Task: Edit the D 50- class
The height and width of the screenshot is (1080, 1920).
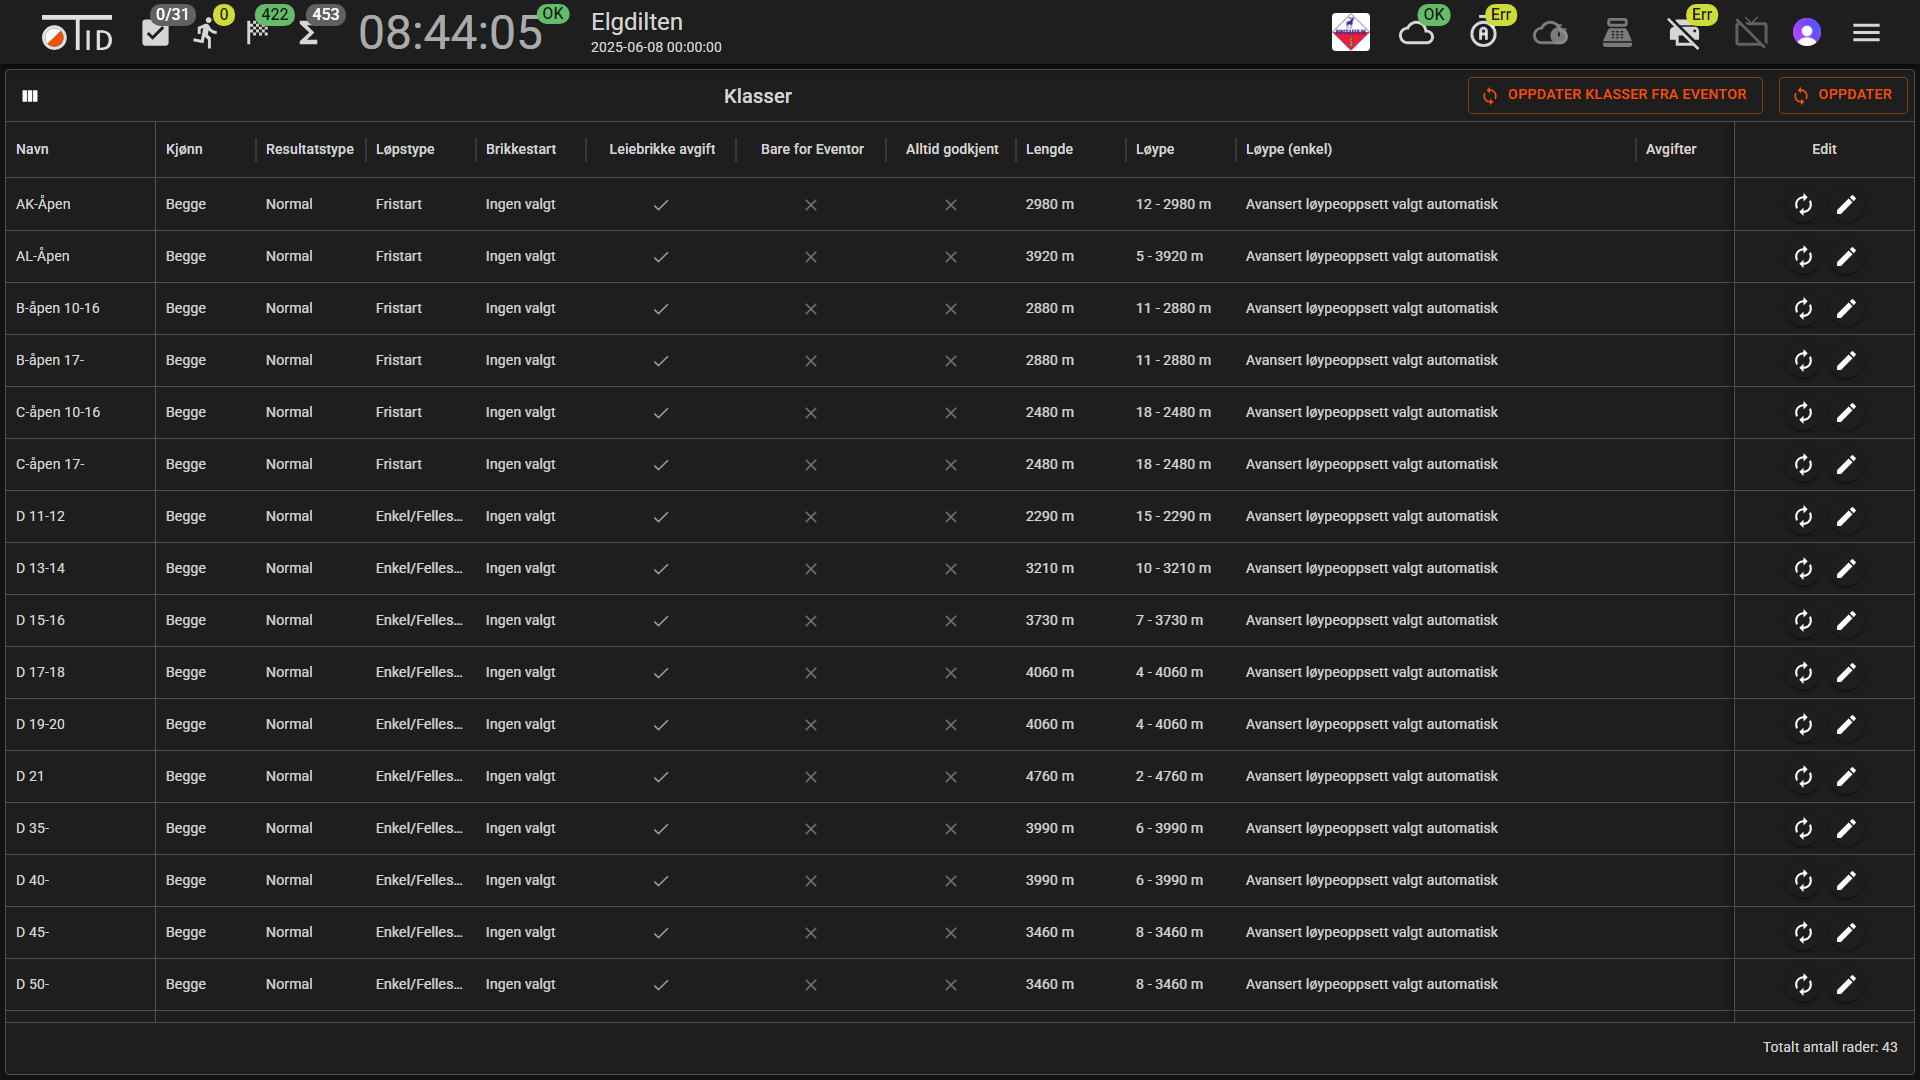Action: pyautogui.click(x=1846, y=985)
